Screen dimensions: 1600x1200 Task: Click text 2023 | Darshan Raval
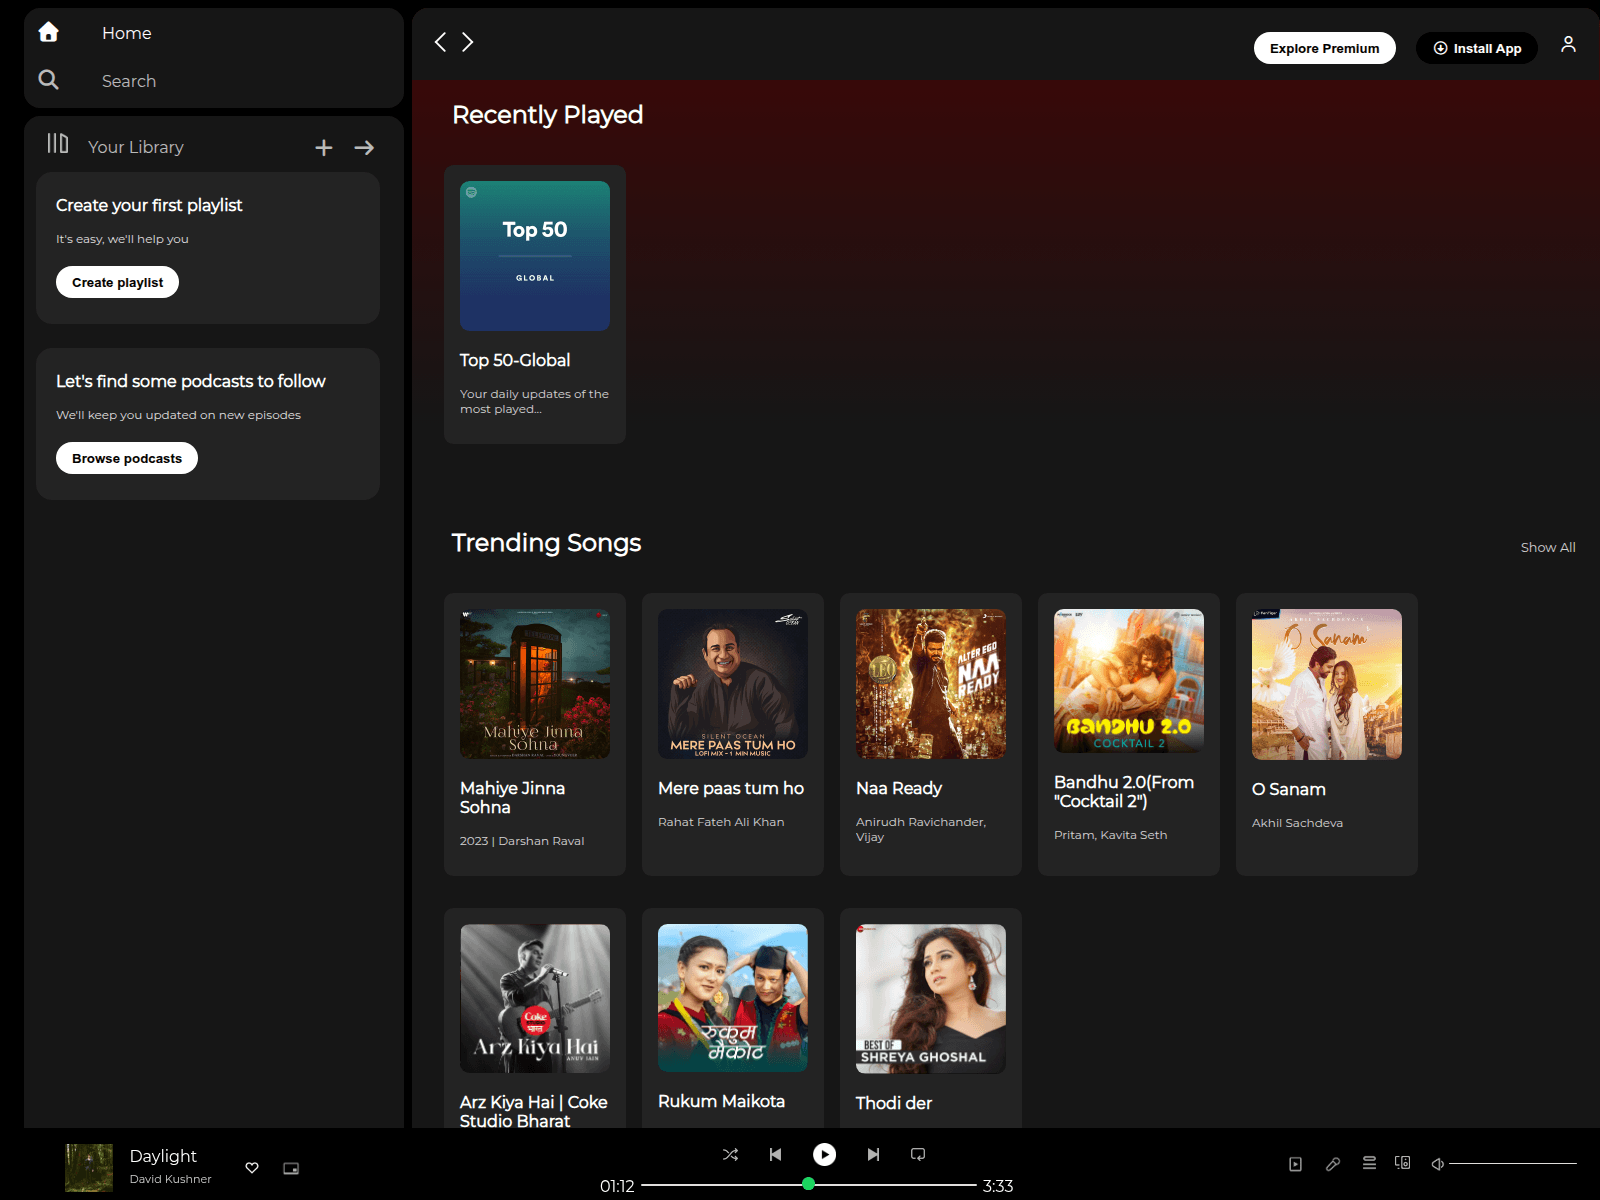(x=522, y=841)
